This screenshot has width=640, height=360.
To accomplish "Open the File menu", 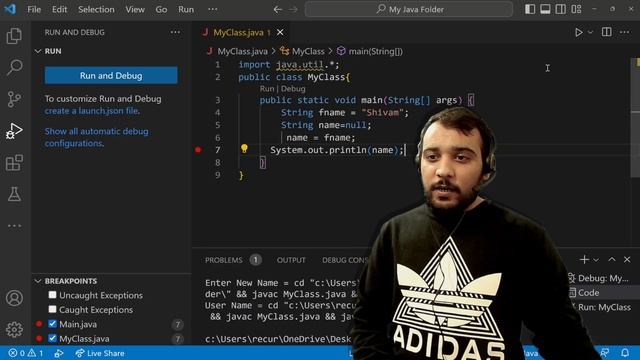I will (x=34, y=9).
